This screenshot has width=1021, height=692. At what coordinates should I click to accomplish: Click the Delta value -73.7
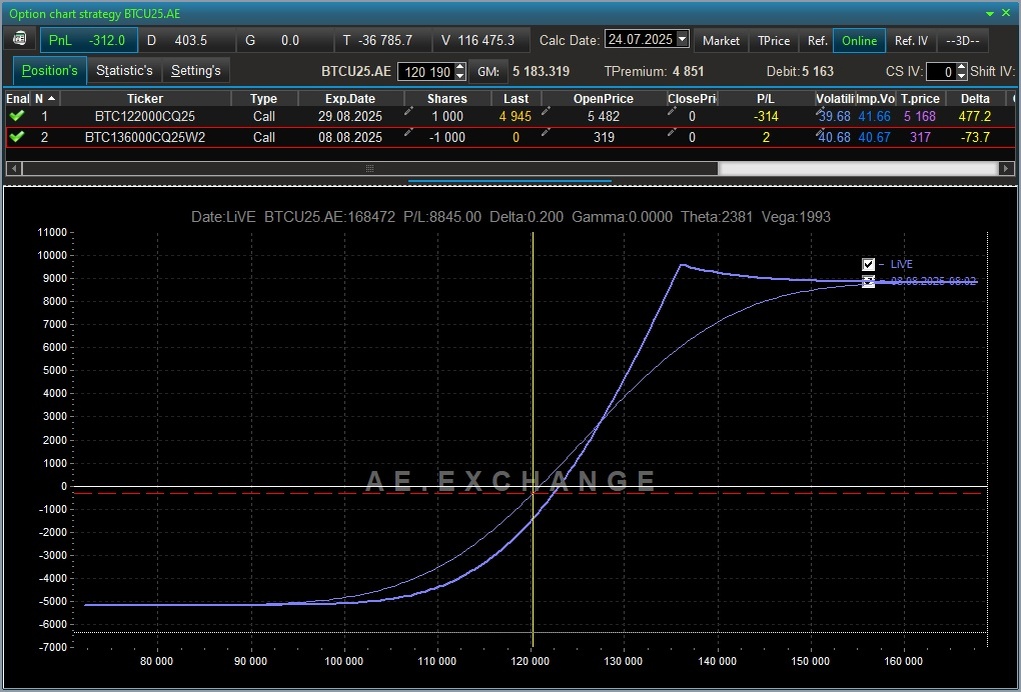click(975, 137)
